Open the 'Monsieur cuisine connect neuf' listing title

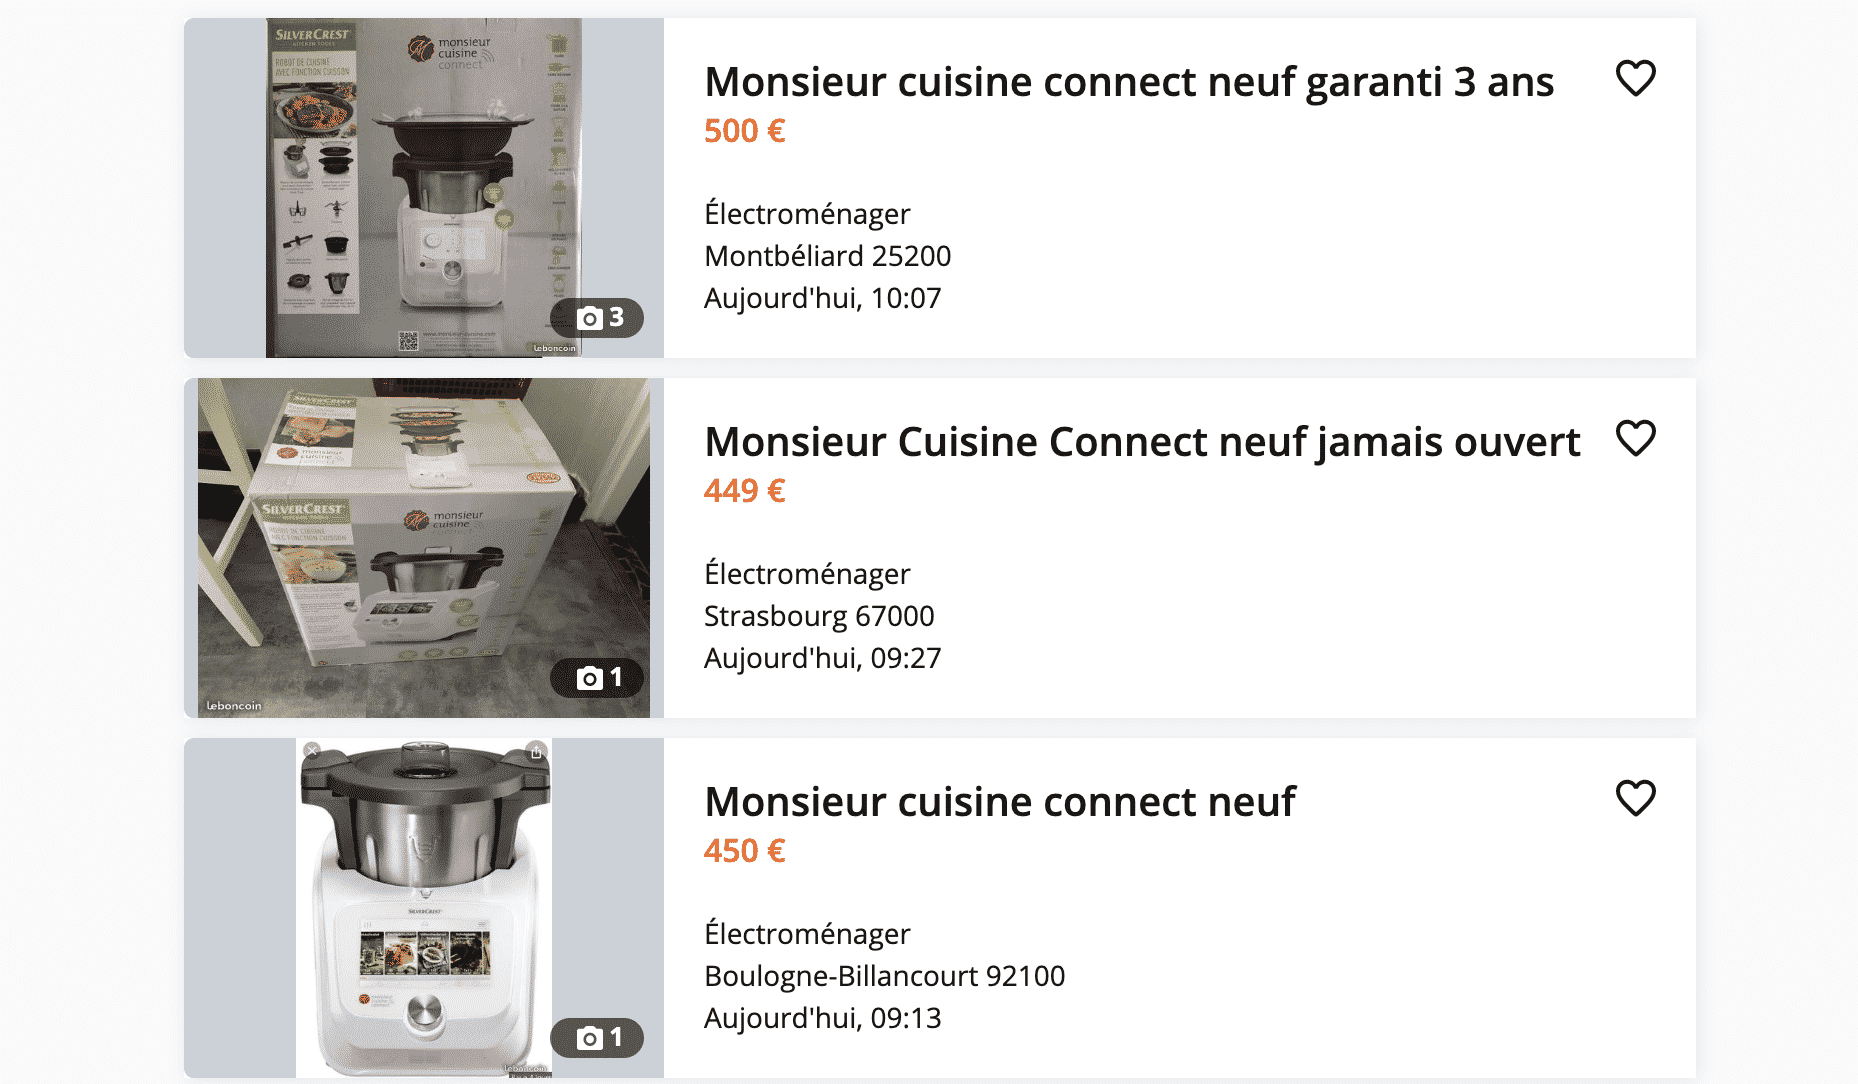coord(1000,802)
